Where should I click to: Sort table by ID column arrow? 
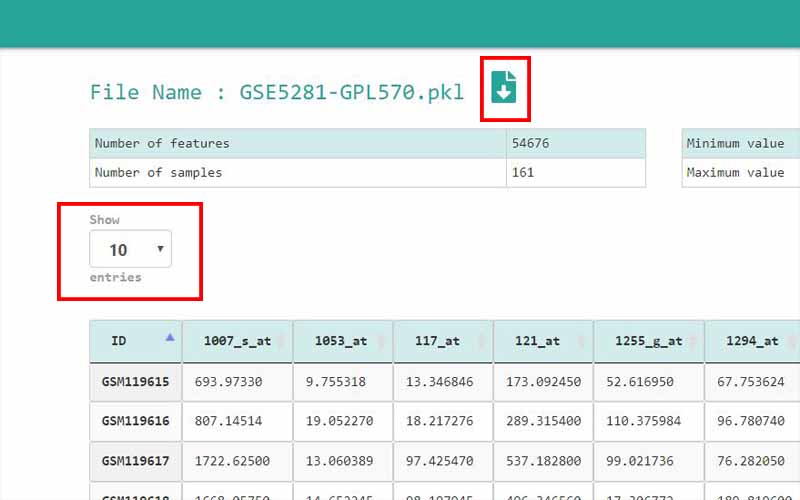[170, 338]
